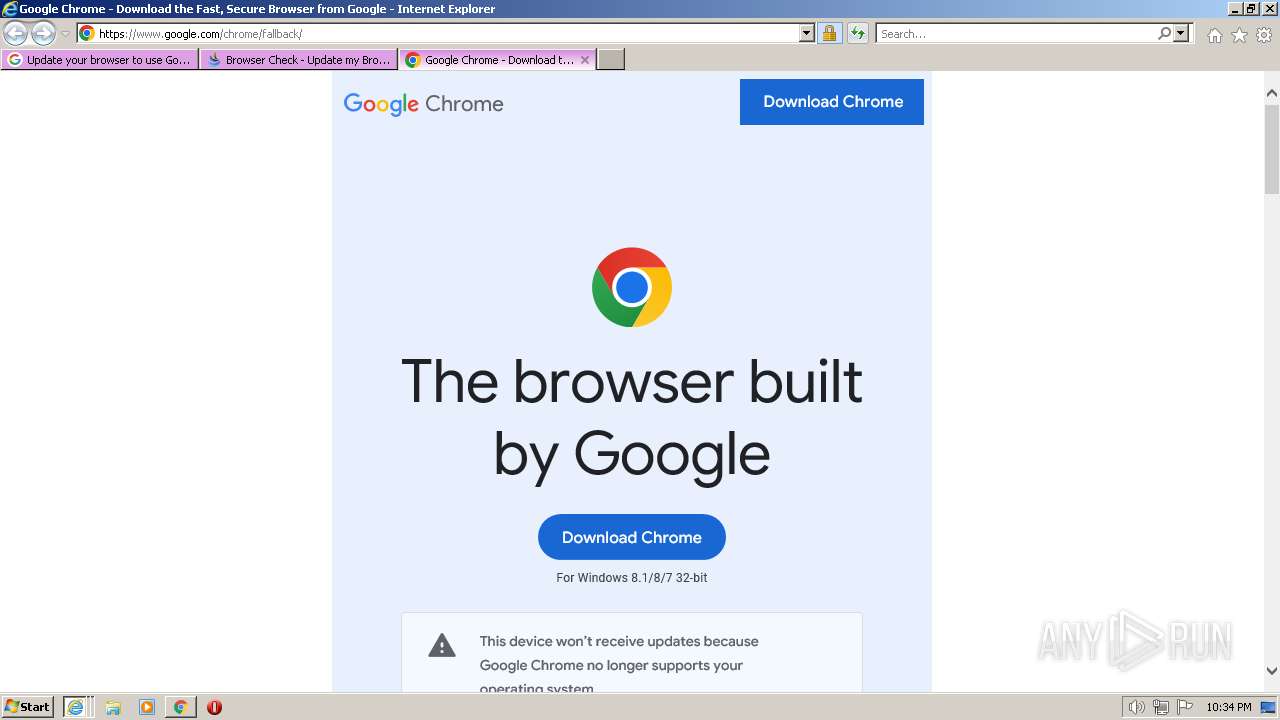Click the 'For Windows 8.1/8/7 32-bit' text
The height and width of the screenshot is (720, 1280).
click(x=632, y=578)
